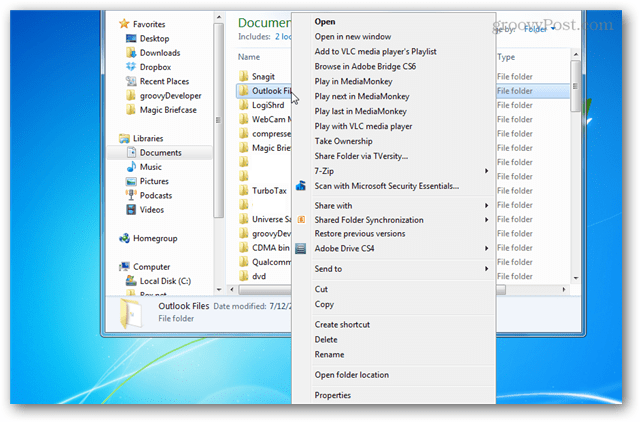Click the Music library note icon

[x=131, y=167]
